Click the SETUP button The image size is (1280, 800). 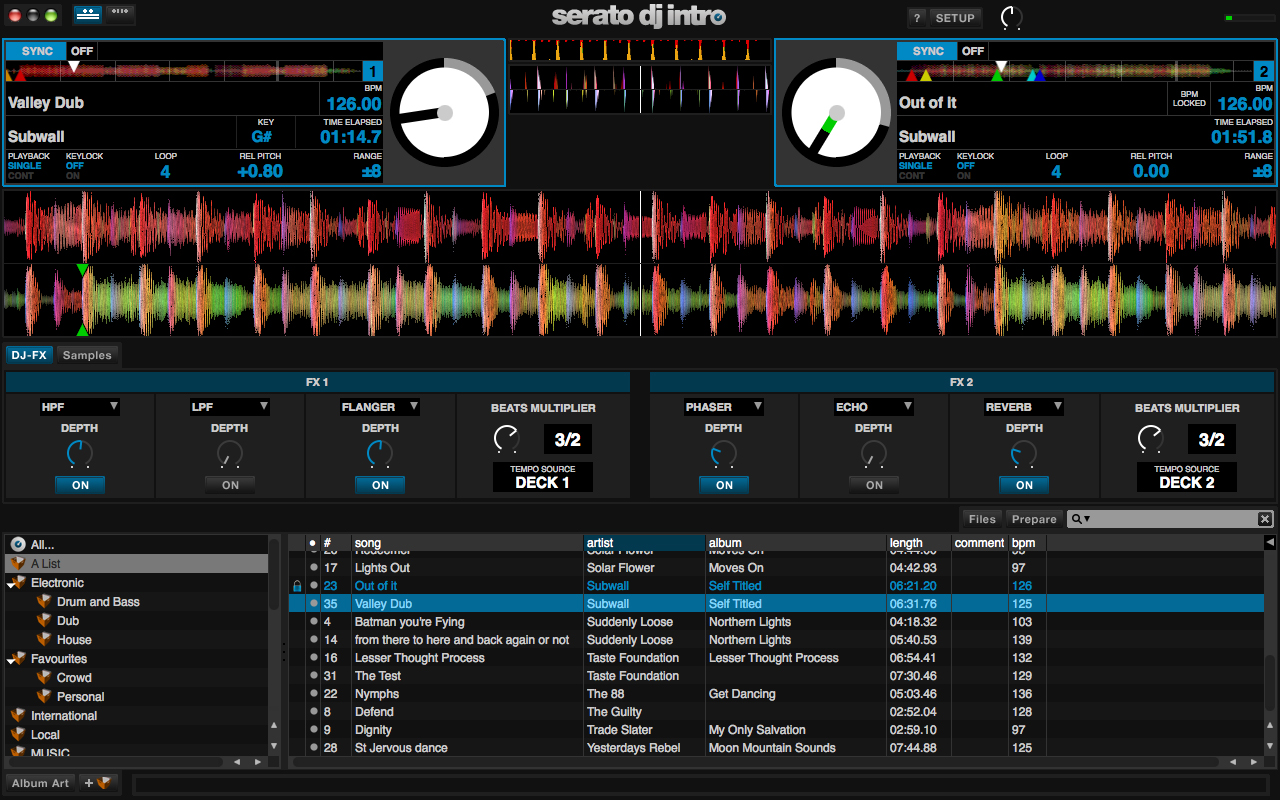click(955, 18)
